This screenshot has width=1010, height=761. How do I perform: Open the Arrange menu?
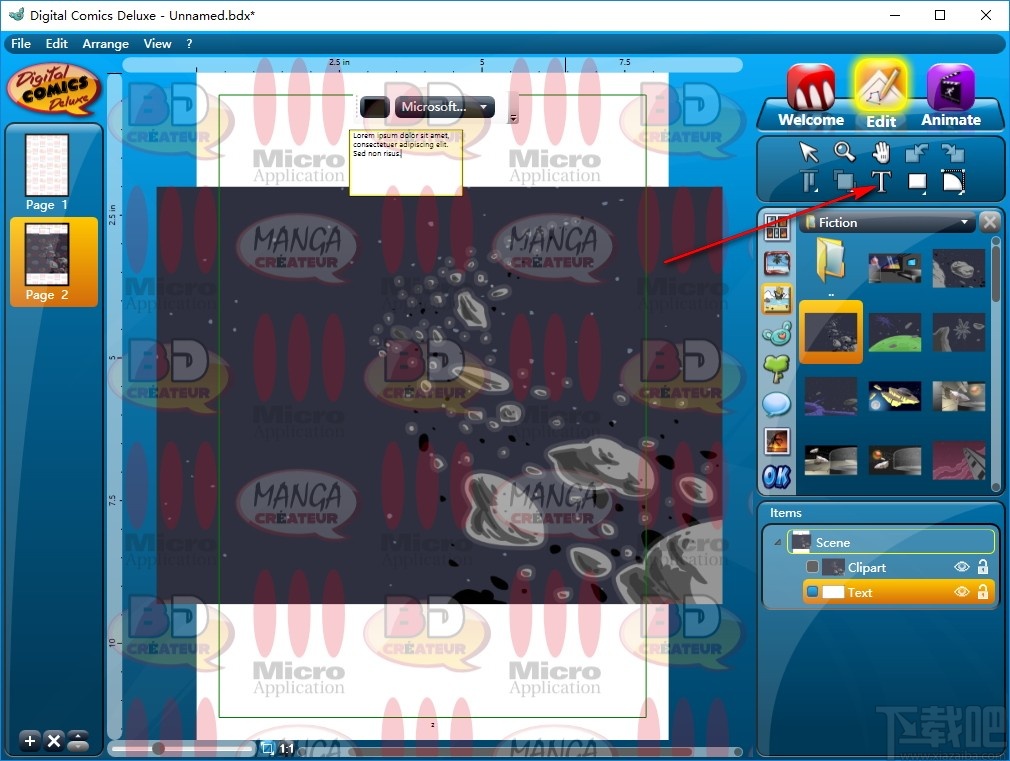pyautogui.click(x=106, y=44)
